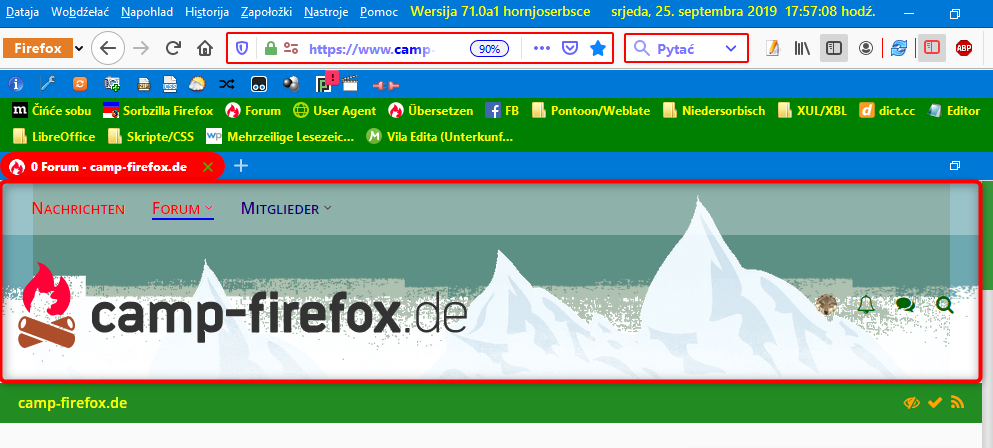This screenshot has width=993, height=448.
Task: Click the CSS file icon
Action: 170,84
